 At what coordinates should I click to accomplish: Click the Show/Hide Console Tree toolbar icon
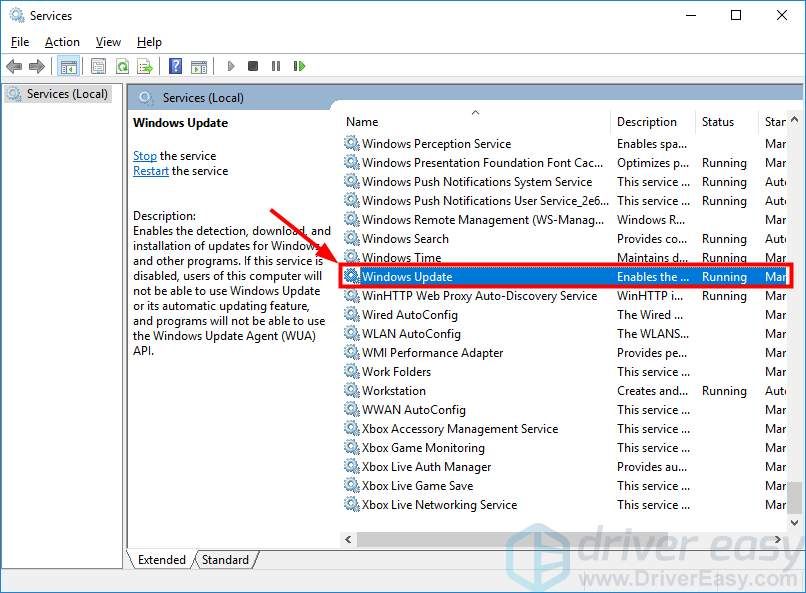coord(69,66)
